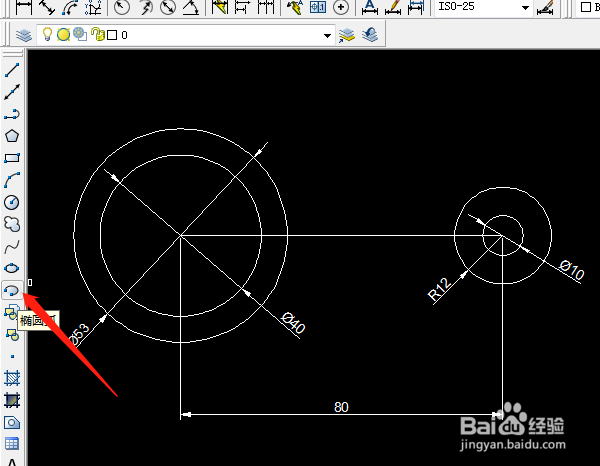Select the 80 linear dimension text

(x=341, y=407)
